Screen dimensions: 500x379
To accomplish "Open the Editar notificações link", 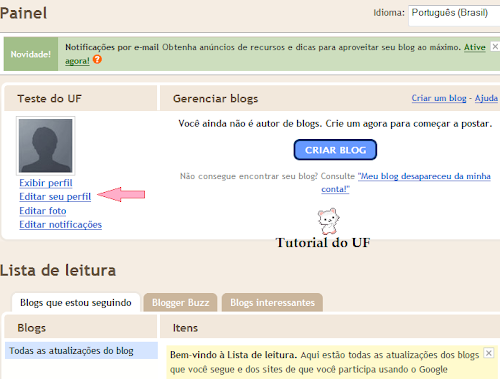I will point(60,225).
